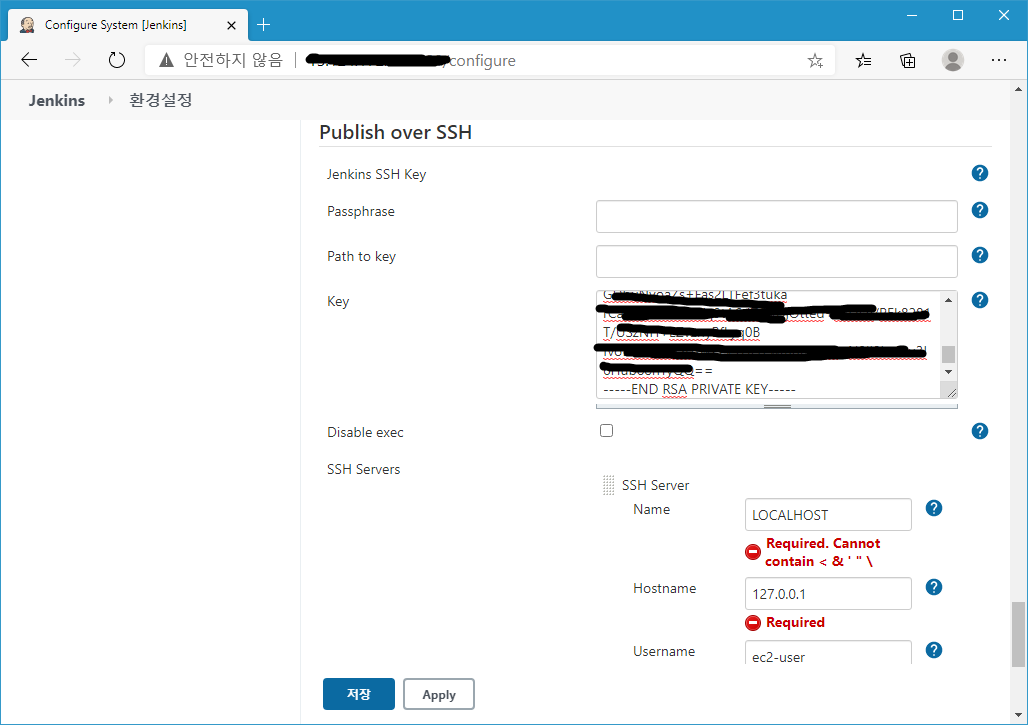Expand the Jenkins breadcrumb arrow menu
The width and height of the screenshot is (1028, 725).
(110, 100)
